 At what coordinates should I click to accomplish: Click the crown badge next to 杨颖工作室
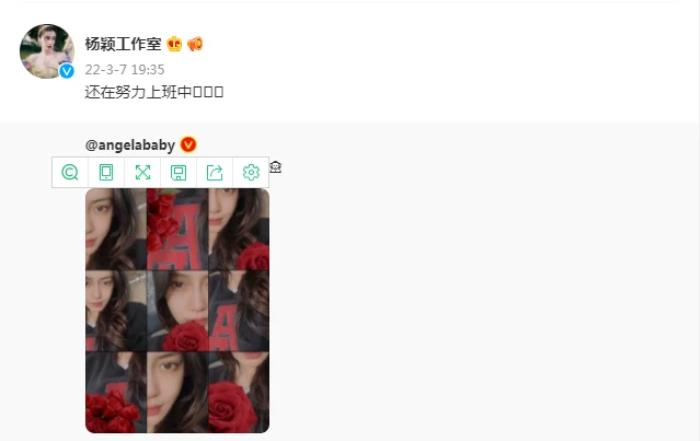[x=175, y=44]
